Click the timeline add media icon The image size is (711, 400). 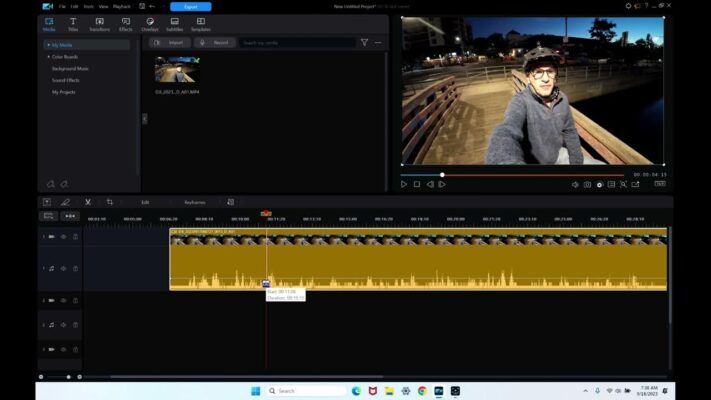pyautogui.click(x=47, y=202)
